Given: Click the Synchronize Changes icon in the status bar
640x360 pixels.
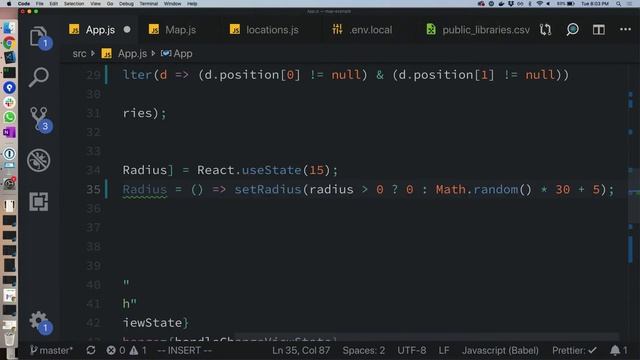Looking at the screenshot, I should pyautogui.click(x=91, y=350).
